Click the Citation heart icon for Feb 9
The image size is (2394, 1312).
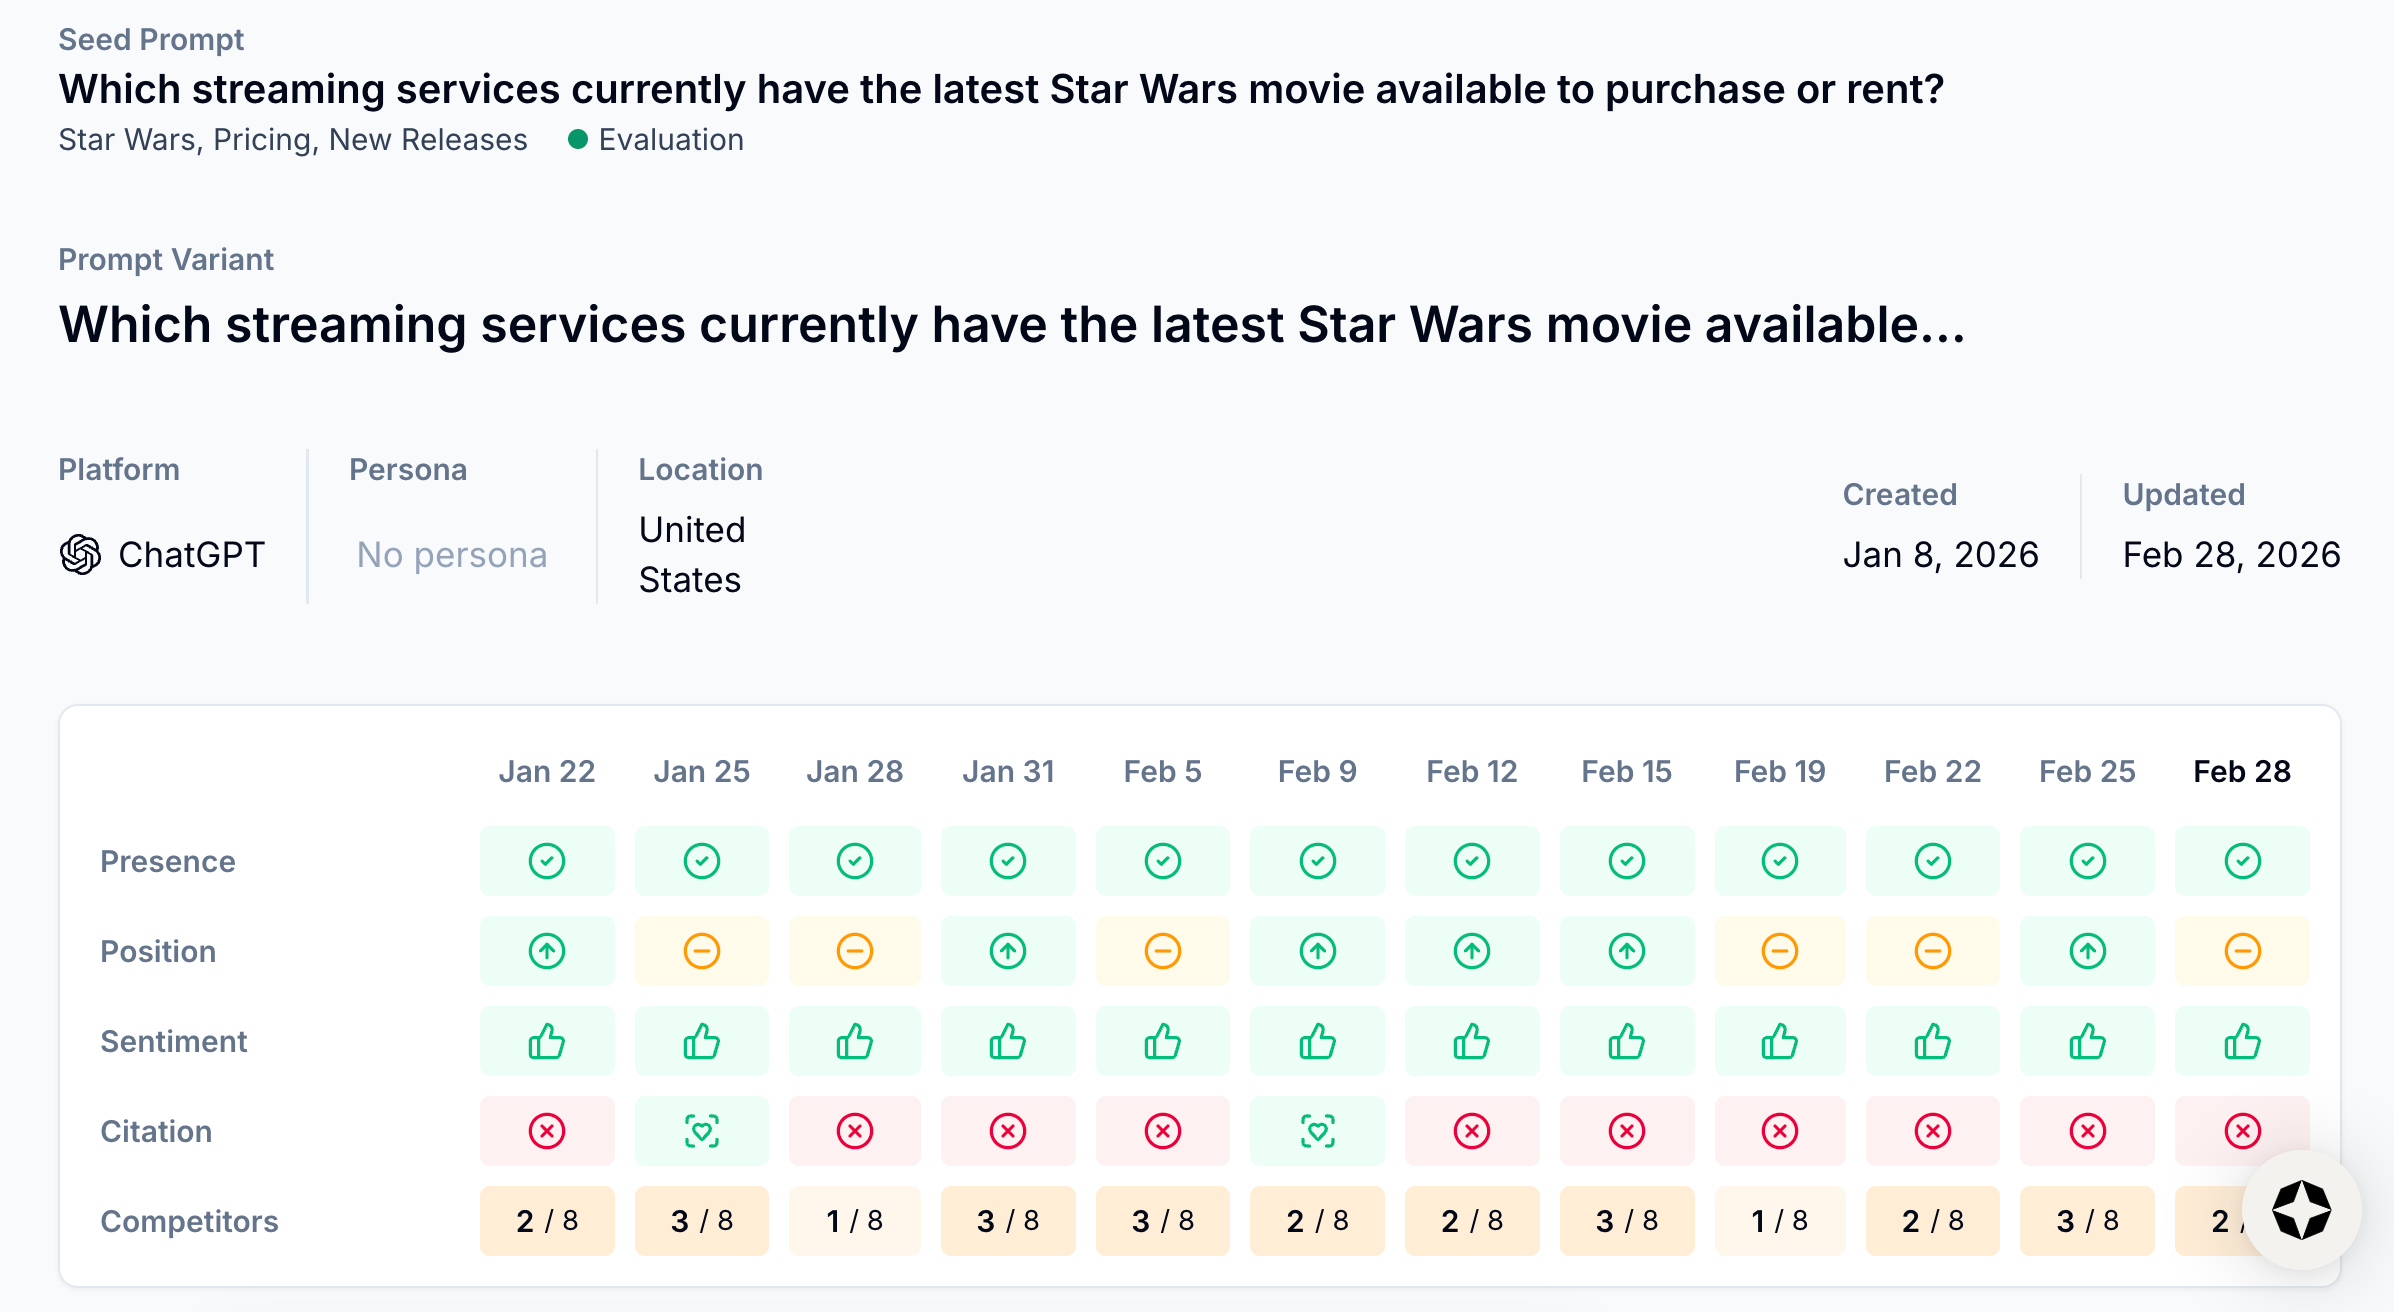point(1318,1131)
